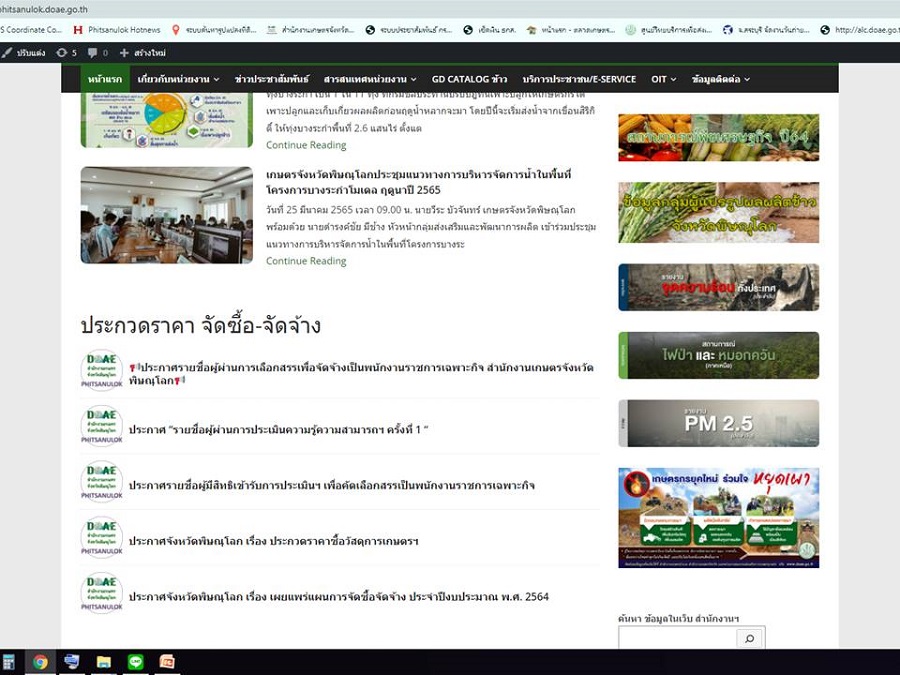Open the ประกวดราคาซื้อวัสดุการเกษตร announcement
Viewport: 900px width, 675px height.
[273, 541]
